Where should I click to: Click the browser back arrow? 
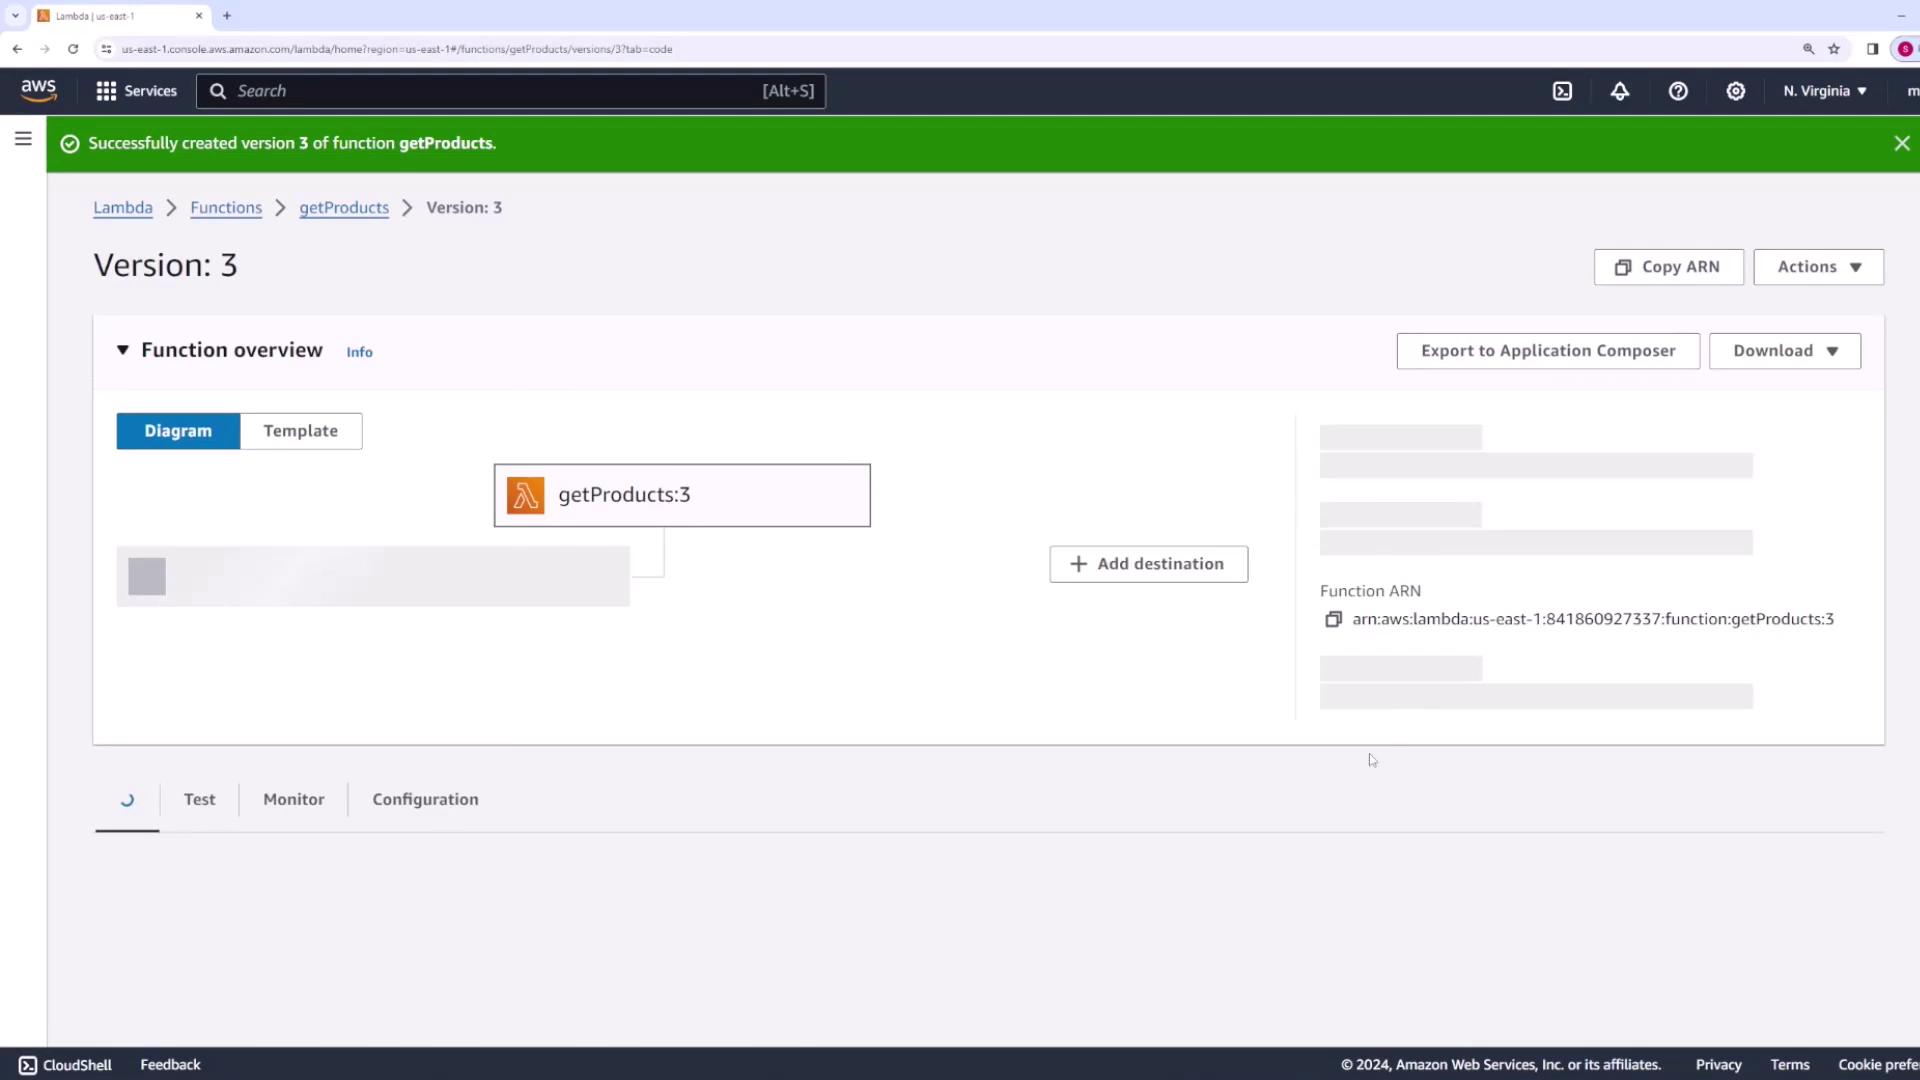click(x=17, y=49)
